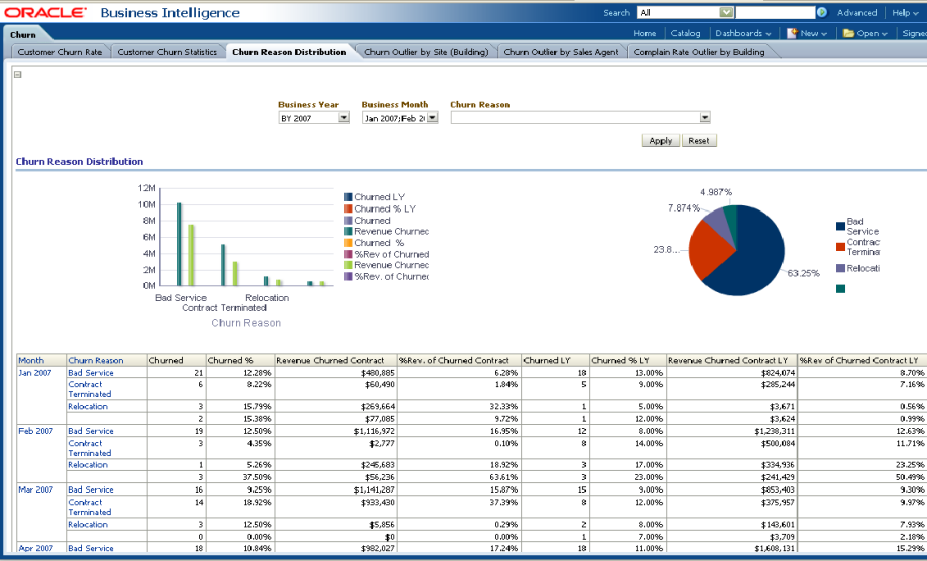The height and width of the screenshot is (561, 927).
Task: Go to Home link
Action: pos(644,34)
